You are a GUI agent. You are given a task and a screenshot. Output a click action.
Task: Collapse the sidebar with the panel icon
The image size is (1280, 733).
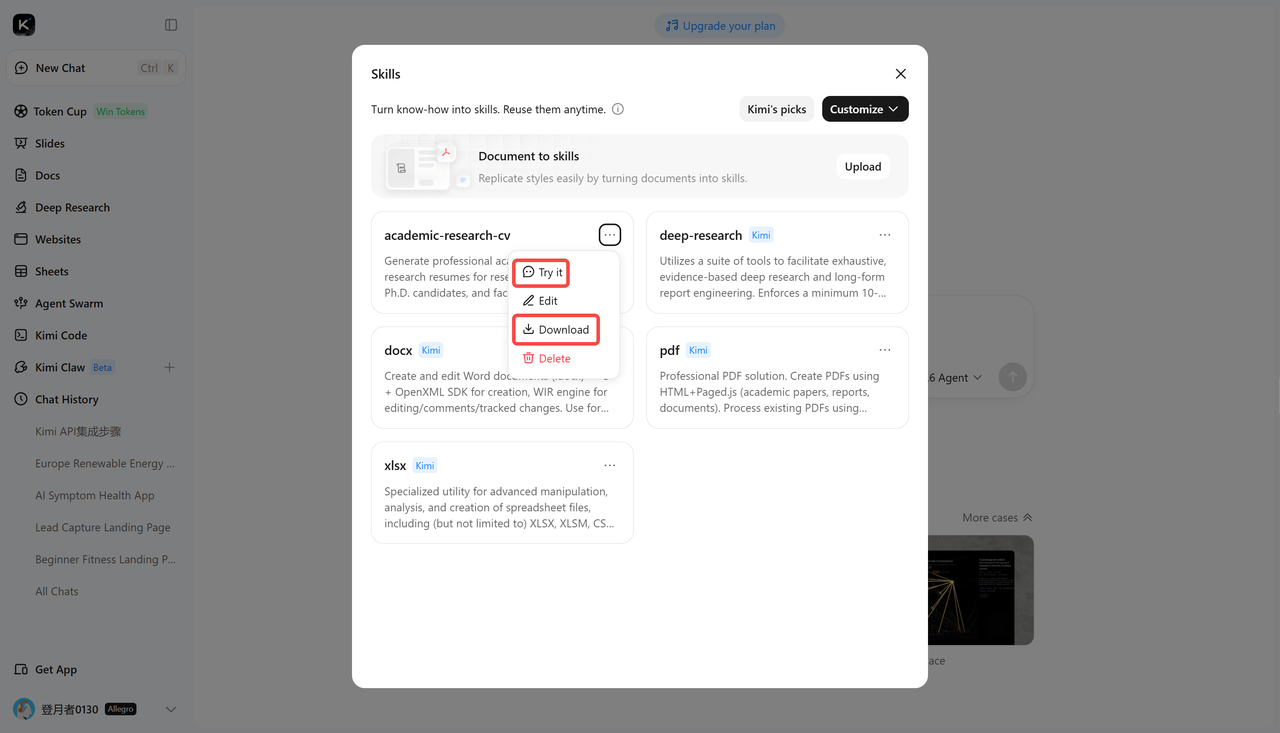click(x=171, y=25)
